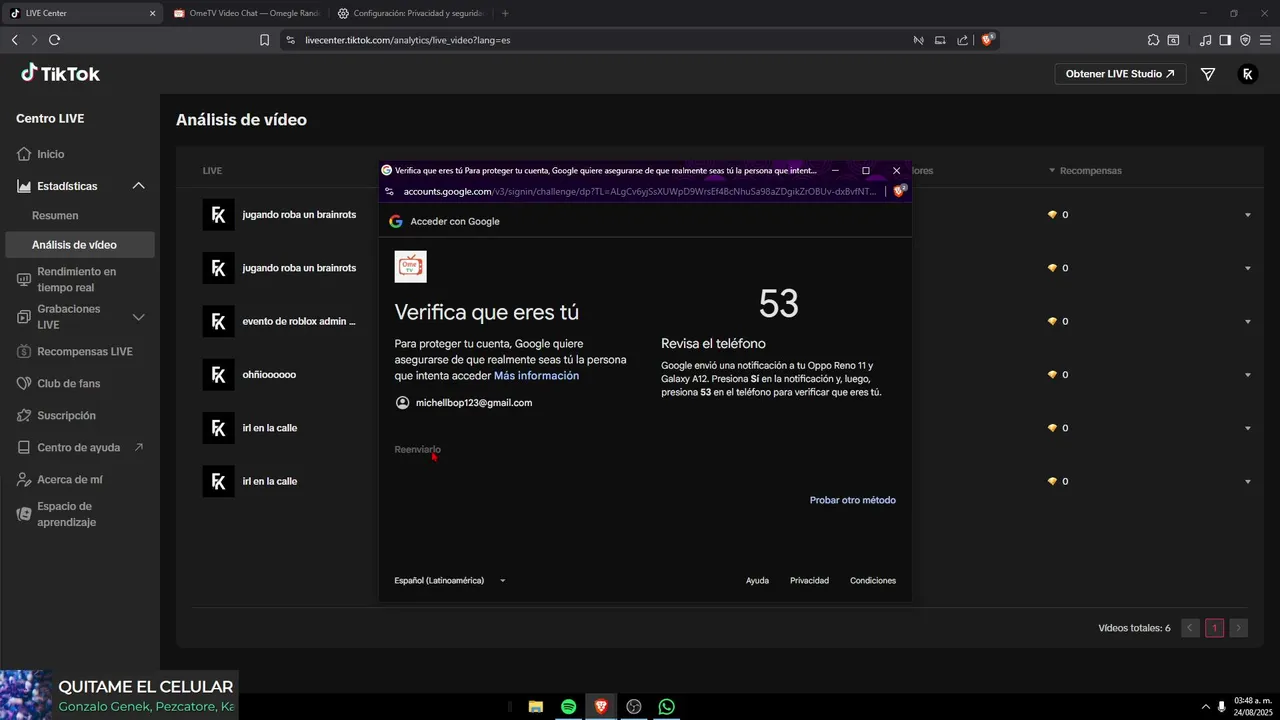Toggle the browser sidebar panel

click(1225, 40)
